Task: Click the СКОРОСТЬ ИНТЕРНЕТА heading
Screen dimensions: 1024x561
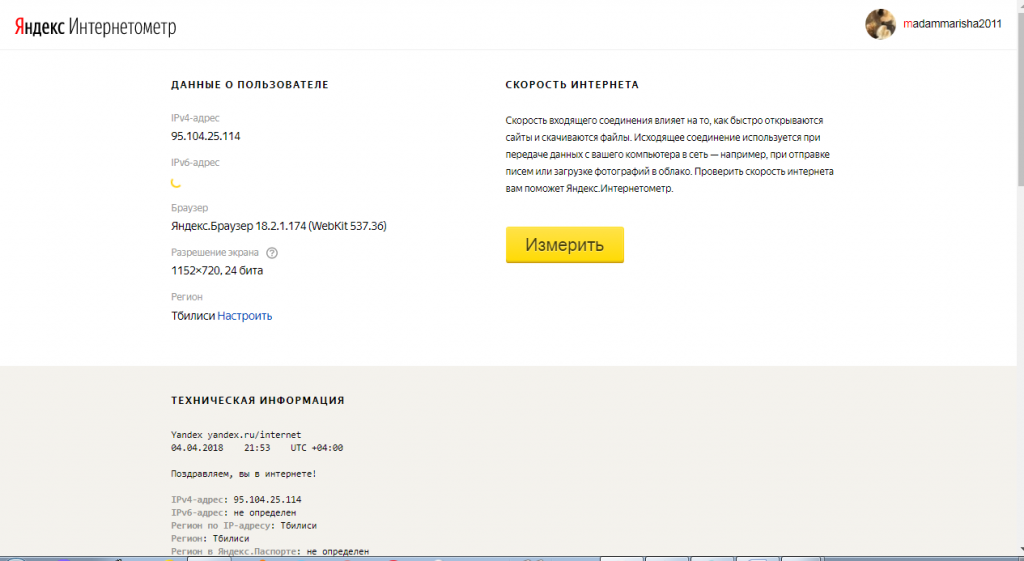Action: click(x=572, y=85)
